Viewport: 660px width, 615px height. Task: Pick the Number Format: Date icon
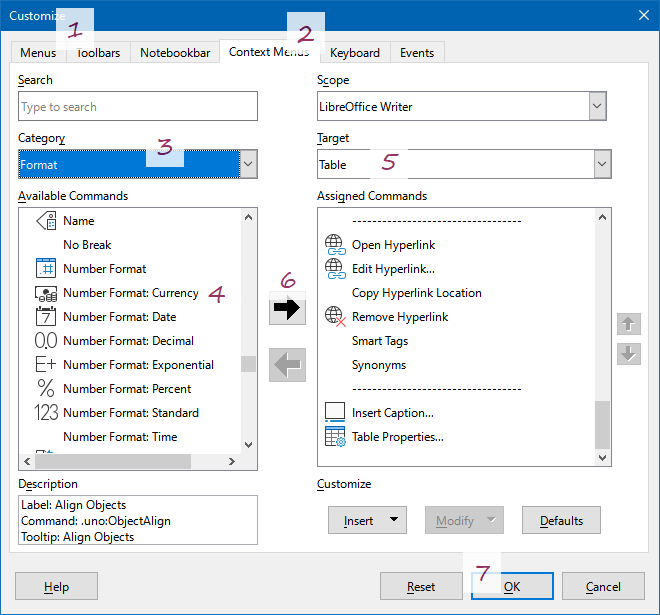46,317
